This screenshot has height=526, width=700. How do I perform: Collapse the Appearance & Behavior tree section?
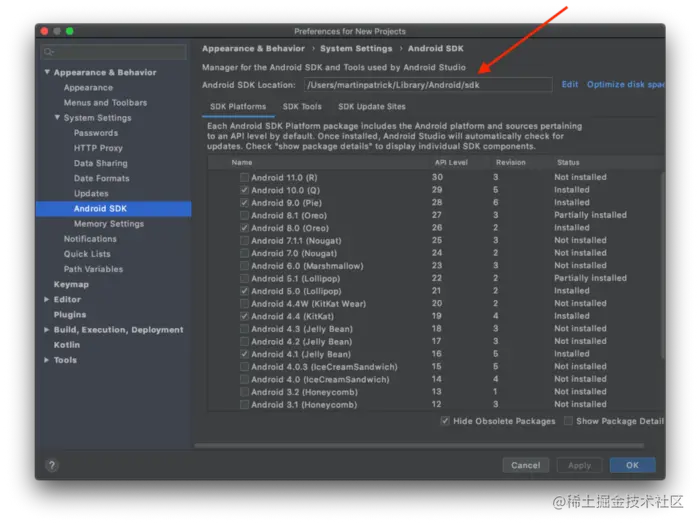(47, 72)
